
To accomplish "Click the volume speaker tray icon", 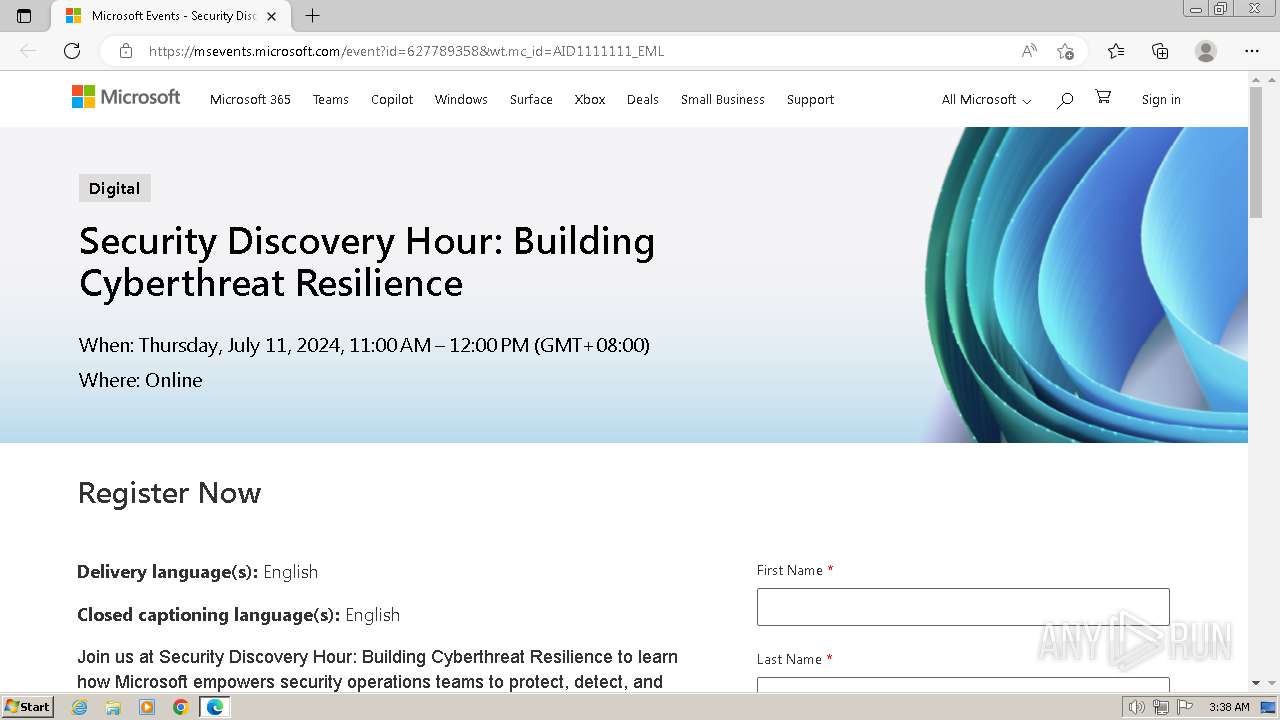I will (x=1136, y=707).
